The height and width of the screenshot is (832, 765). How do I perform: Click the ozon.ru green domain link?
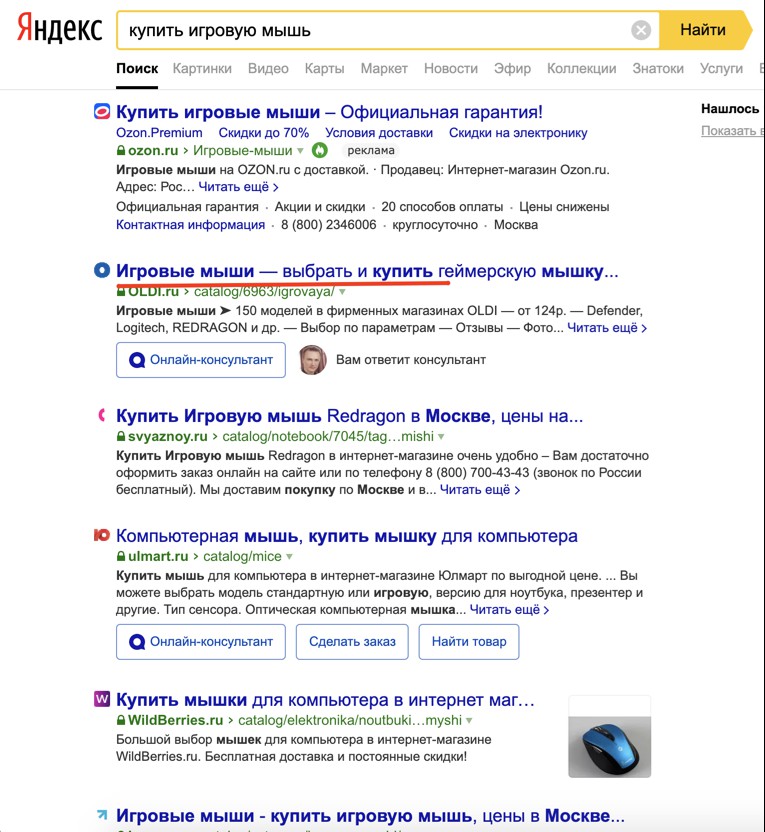point(153,151)
